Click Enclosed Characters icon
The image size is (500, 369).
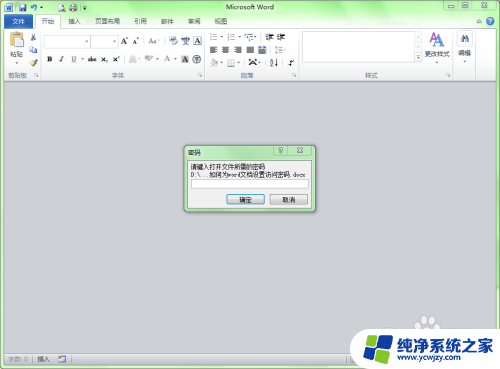[x=197, y=59]
